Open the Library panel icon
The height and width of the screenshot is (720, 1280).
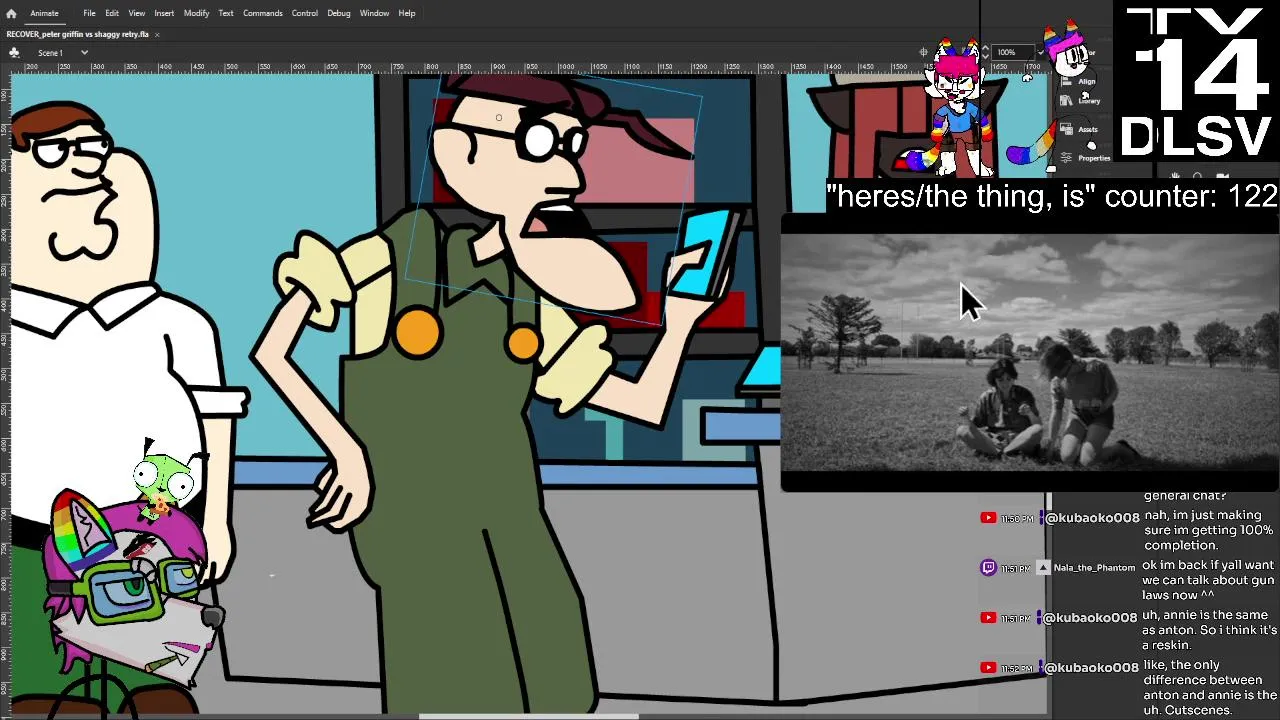pyautogui.click(x=1066, y=101)
